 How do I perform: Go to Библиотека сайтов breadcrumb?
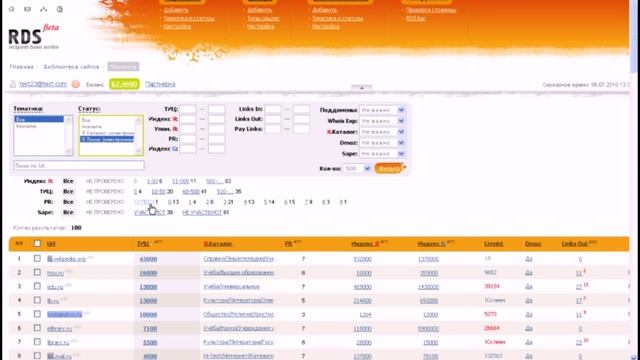(71, 67)
